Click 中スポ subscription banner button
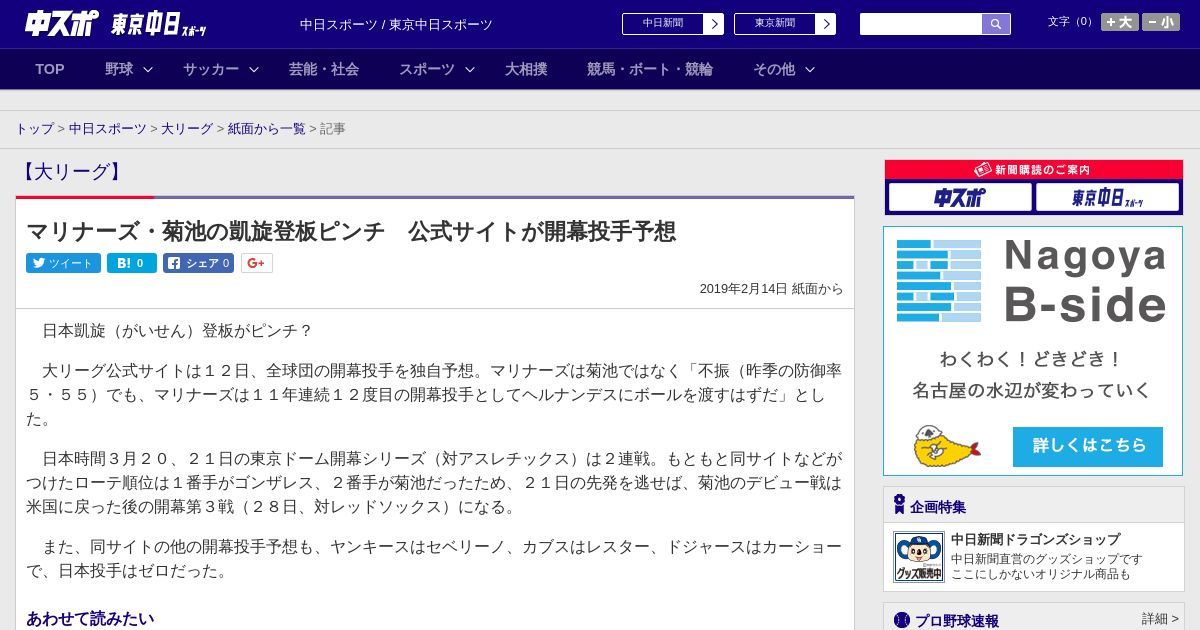 [x=960, y=197]
